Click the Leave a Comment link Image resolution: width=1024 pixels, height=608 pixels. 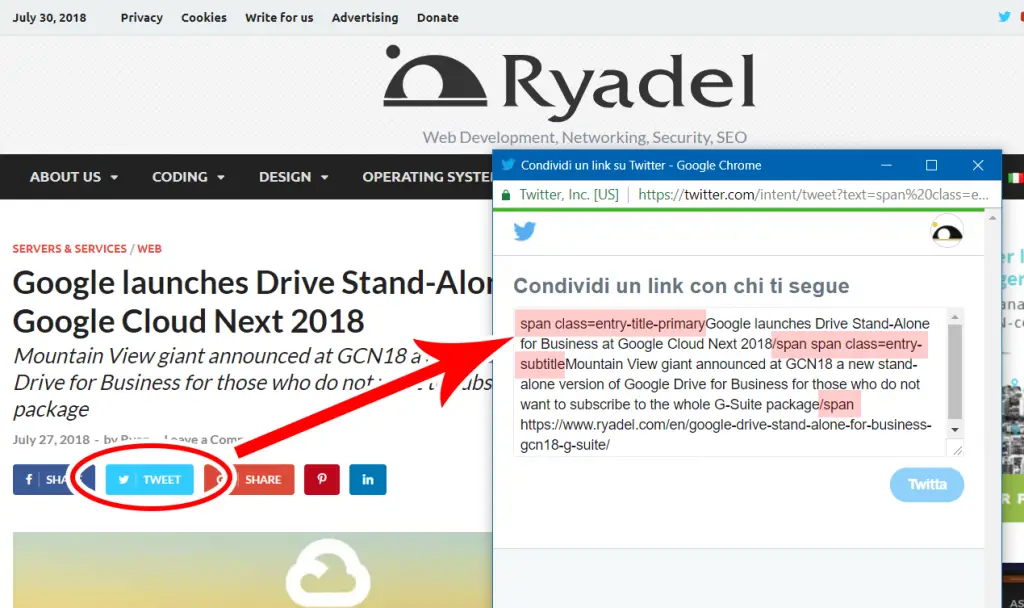point(203,440)
